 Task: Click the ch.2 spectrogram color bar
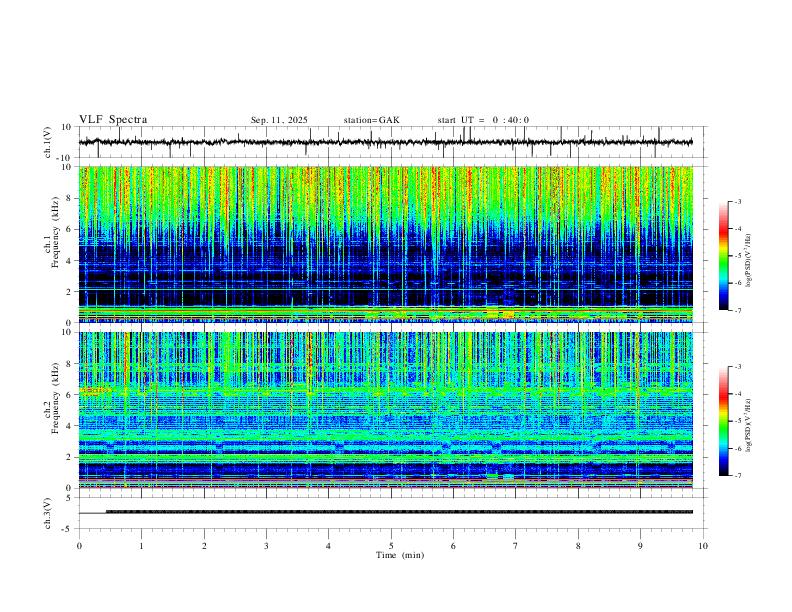[724, 421]
